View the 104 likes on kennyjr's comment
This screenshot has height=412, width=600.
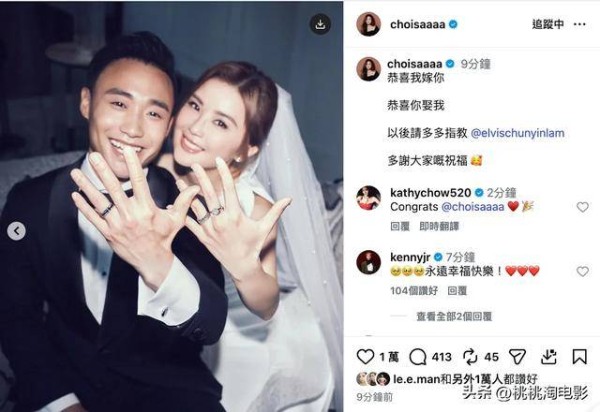point(414,291)
